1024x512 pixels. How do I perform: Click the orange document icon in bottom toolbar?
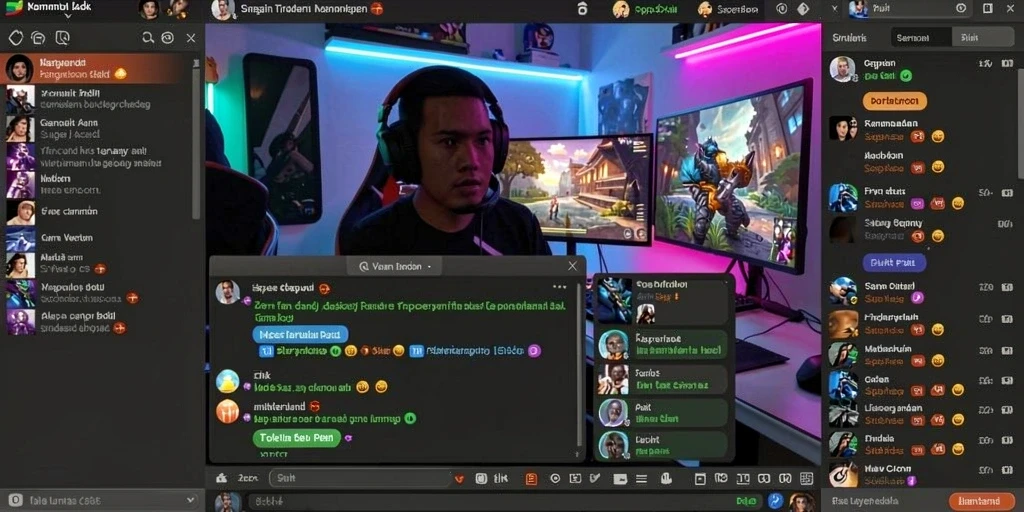531,479
